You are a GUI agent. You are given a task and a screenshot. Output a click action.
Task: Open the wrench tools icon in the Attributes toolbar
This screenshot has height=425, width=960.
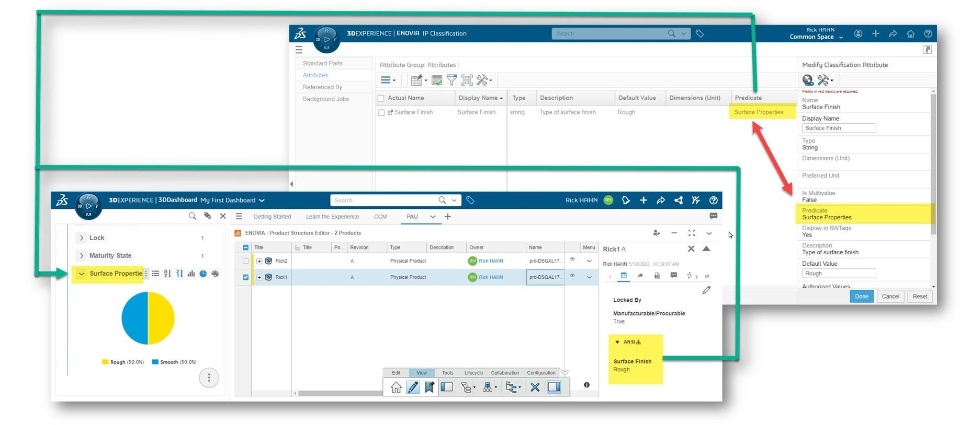pyautogui.click(x=484, y=80)
